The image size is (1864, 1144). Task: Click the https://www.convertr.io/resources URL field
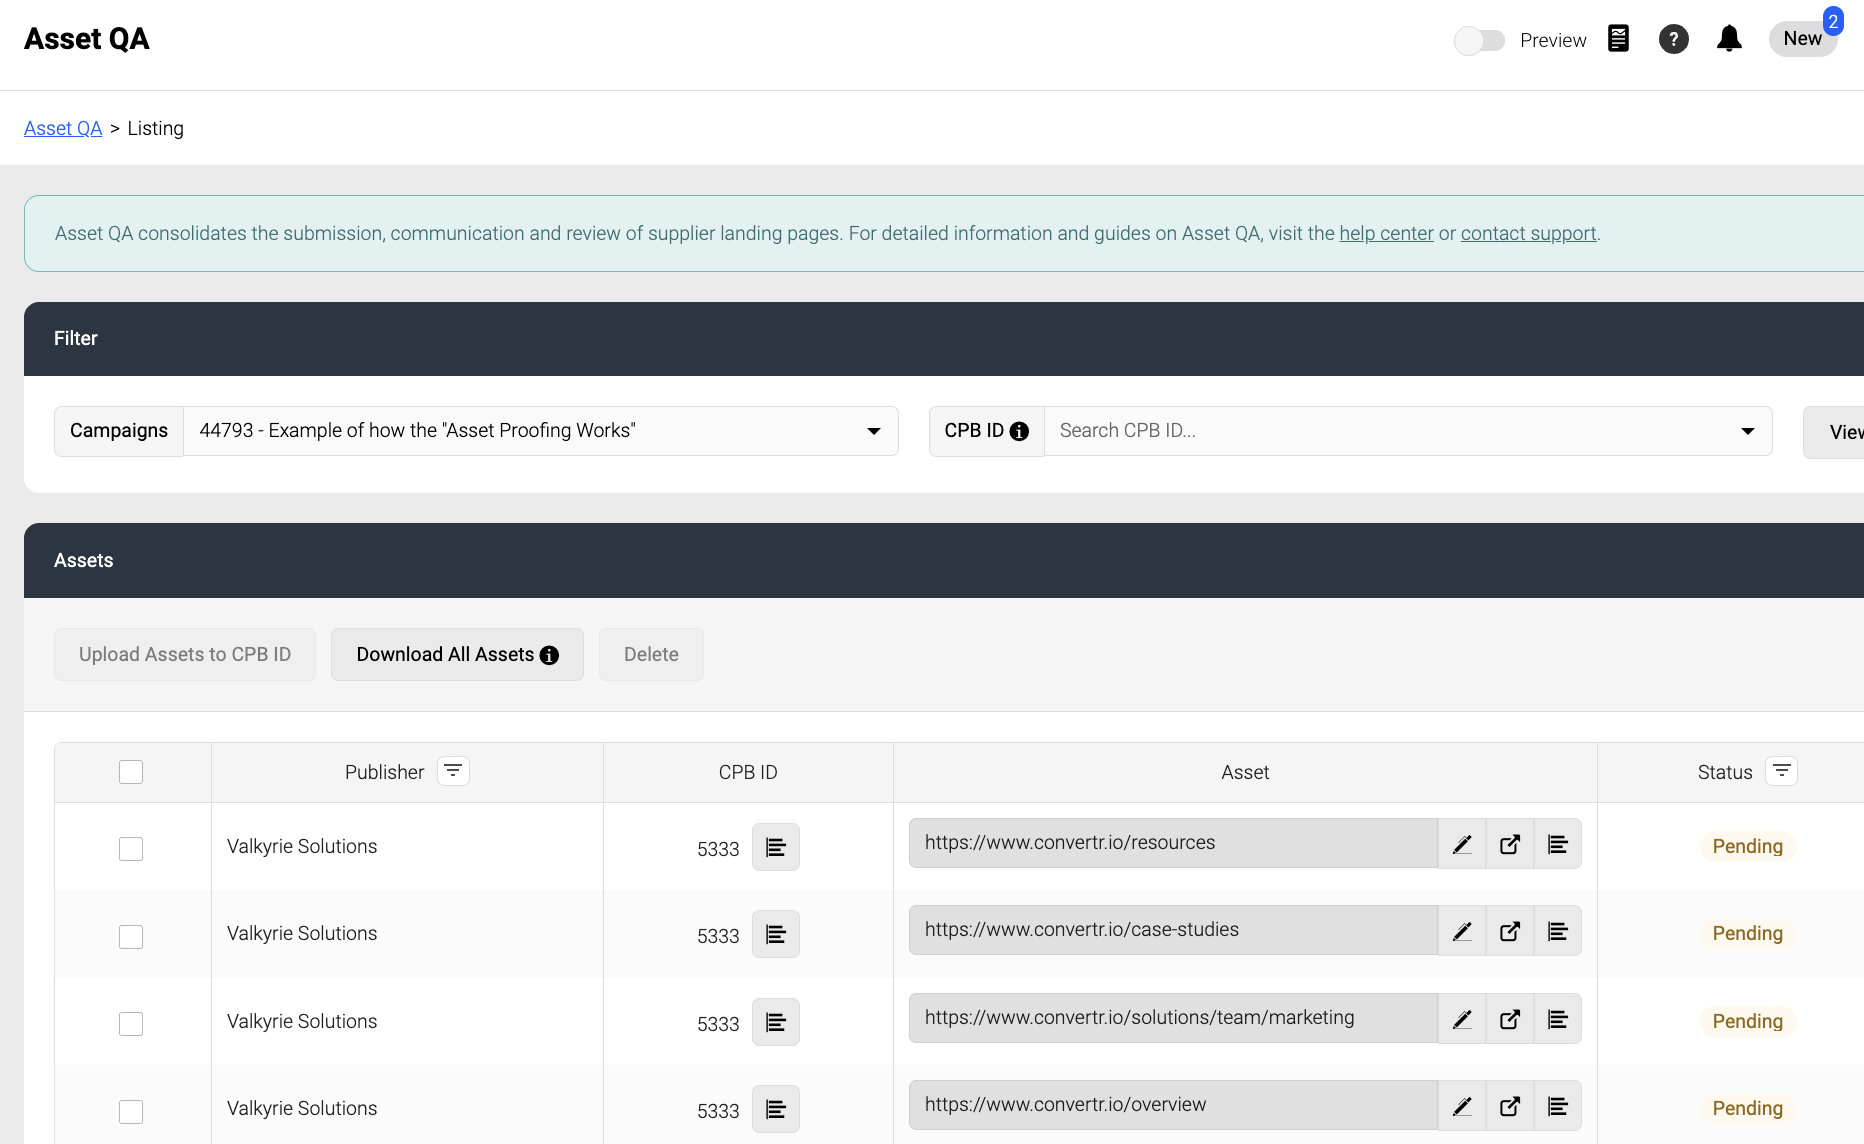click(1173, 843)
